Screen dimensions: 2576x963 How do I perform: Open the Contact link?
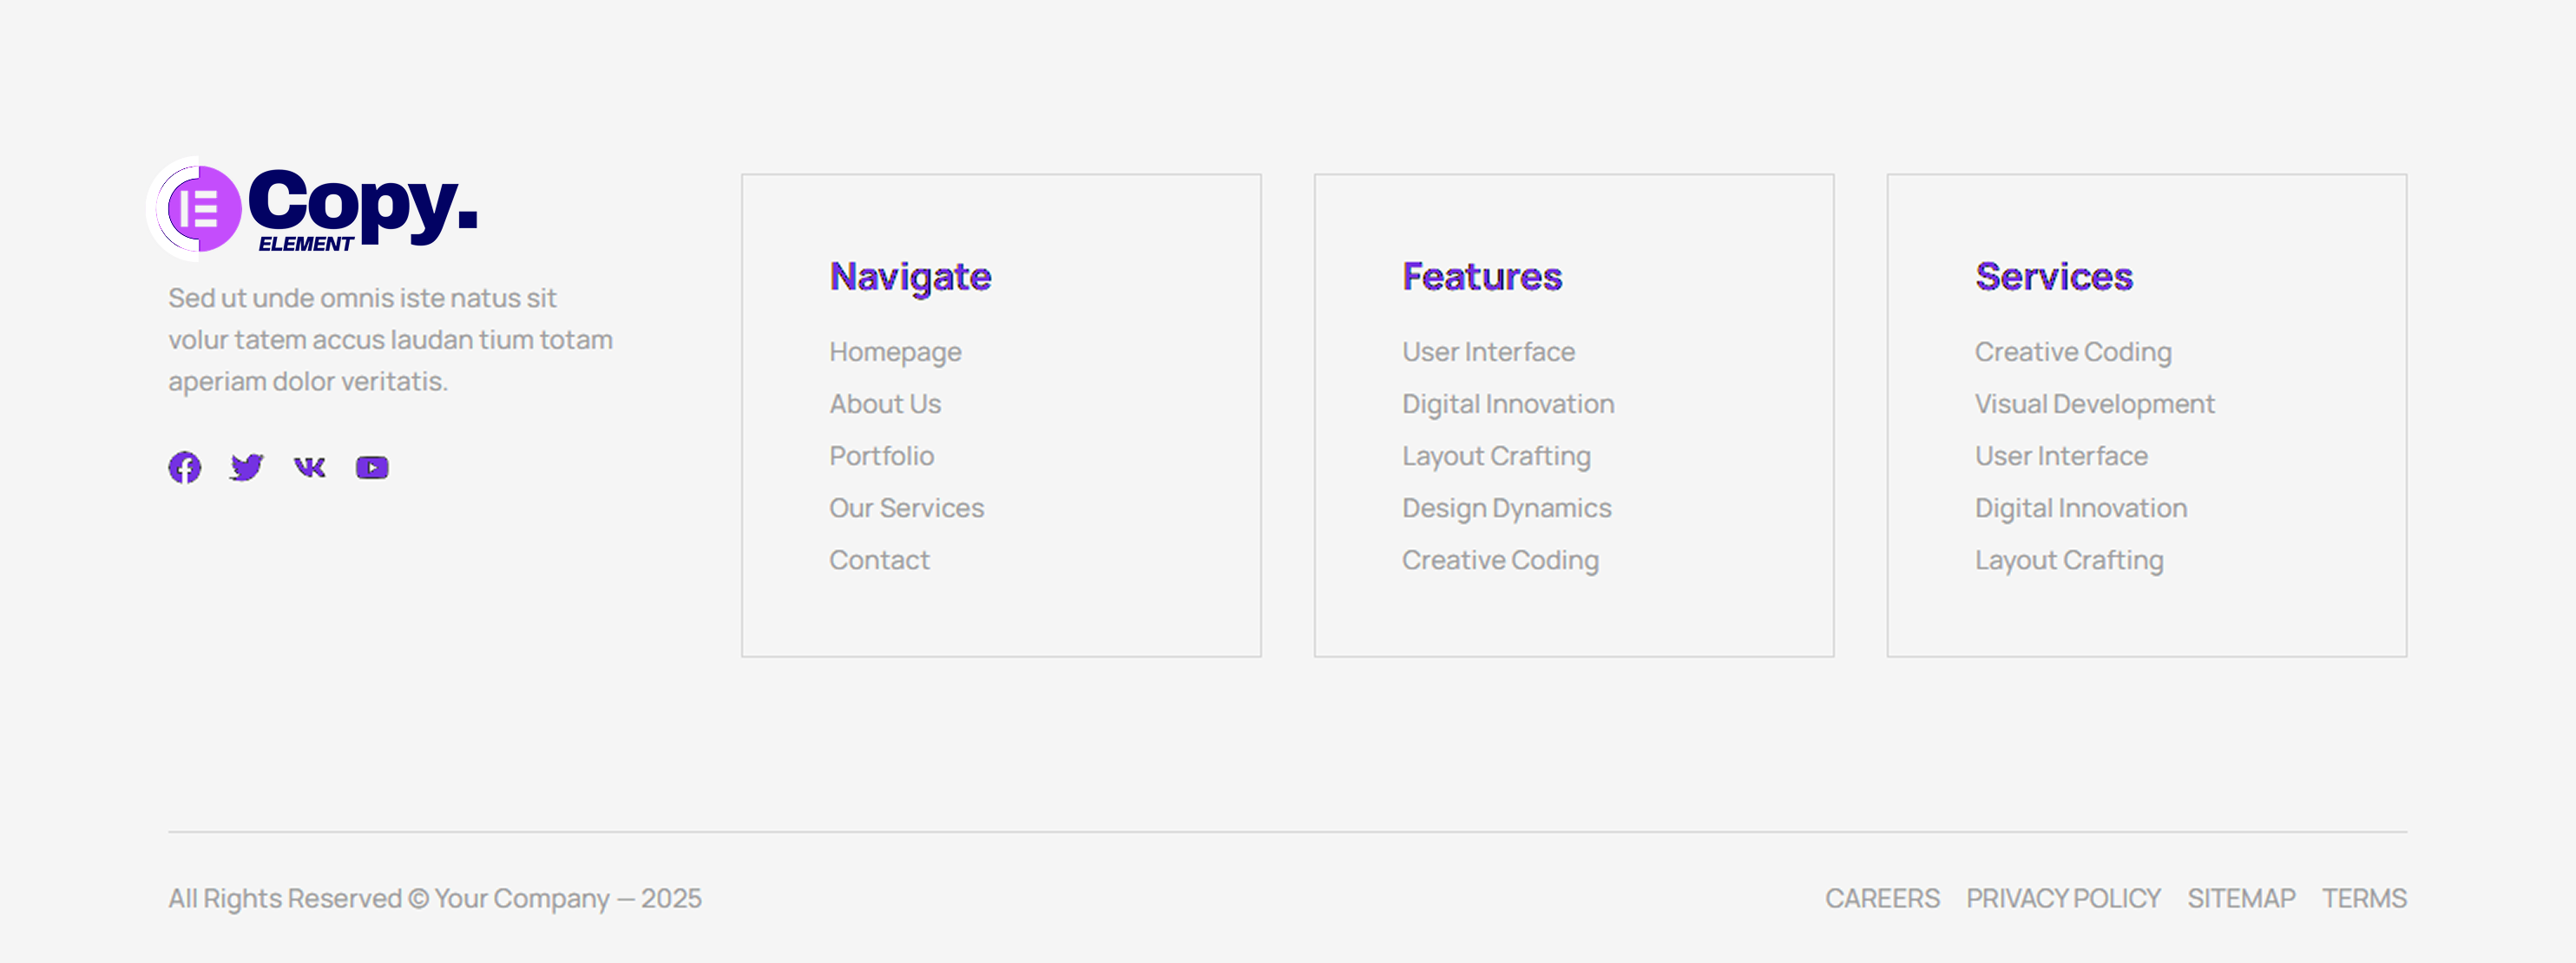pos(879,560)
